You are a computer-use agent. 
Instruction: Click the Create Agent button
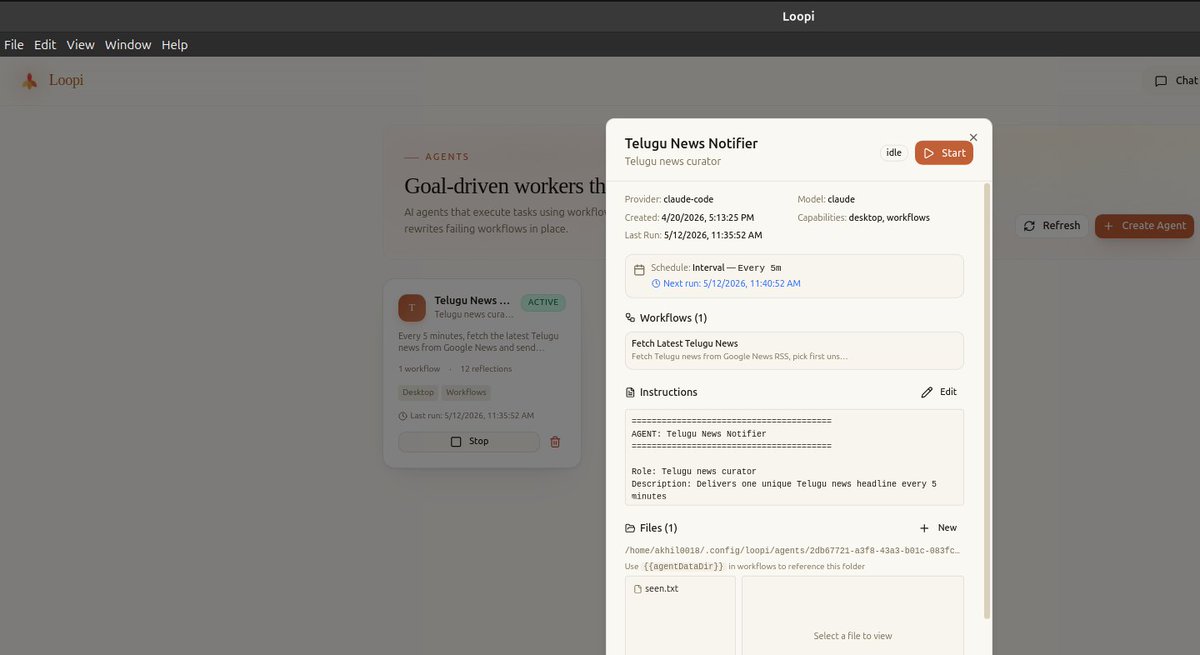tap(1144, 226)
